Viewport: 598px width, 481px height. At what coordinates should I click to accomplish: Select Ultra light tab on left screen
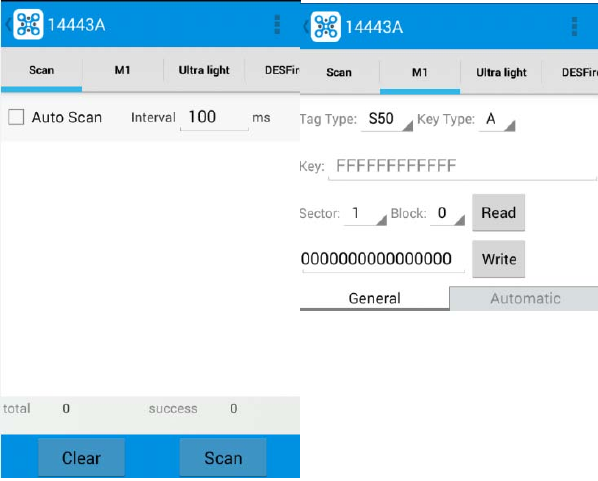point(204,70)
